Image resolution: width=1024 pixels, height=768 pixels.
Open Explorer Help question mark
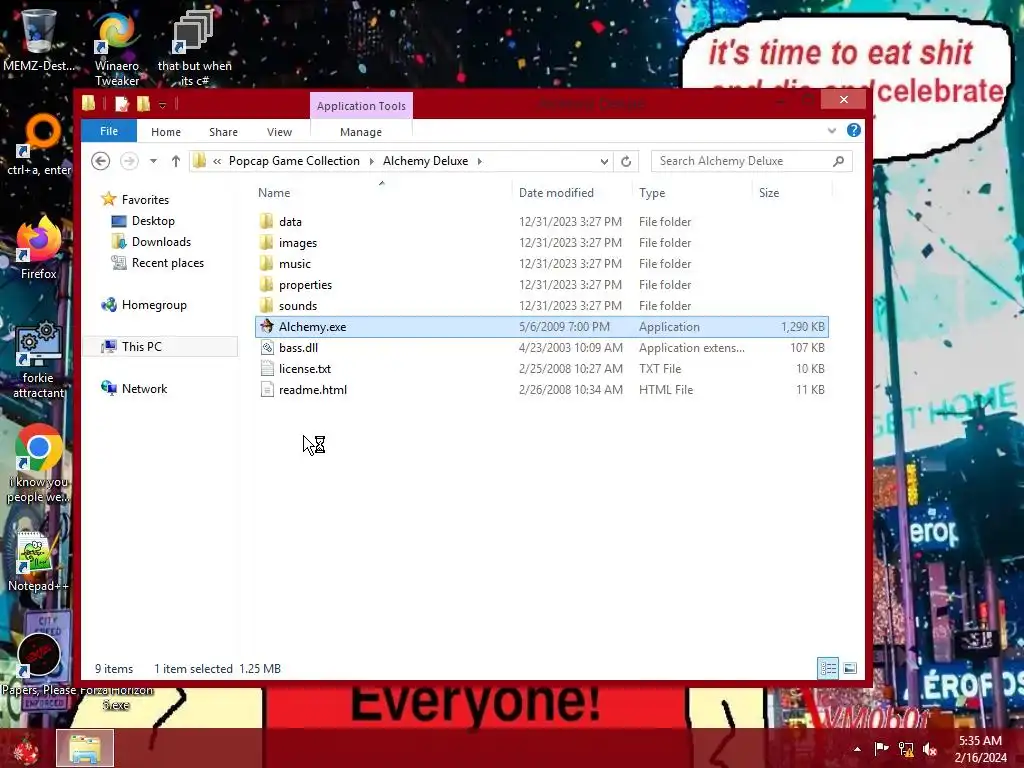pyautogui.click(x=854, y=130)
